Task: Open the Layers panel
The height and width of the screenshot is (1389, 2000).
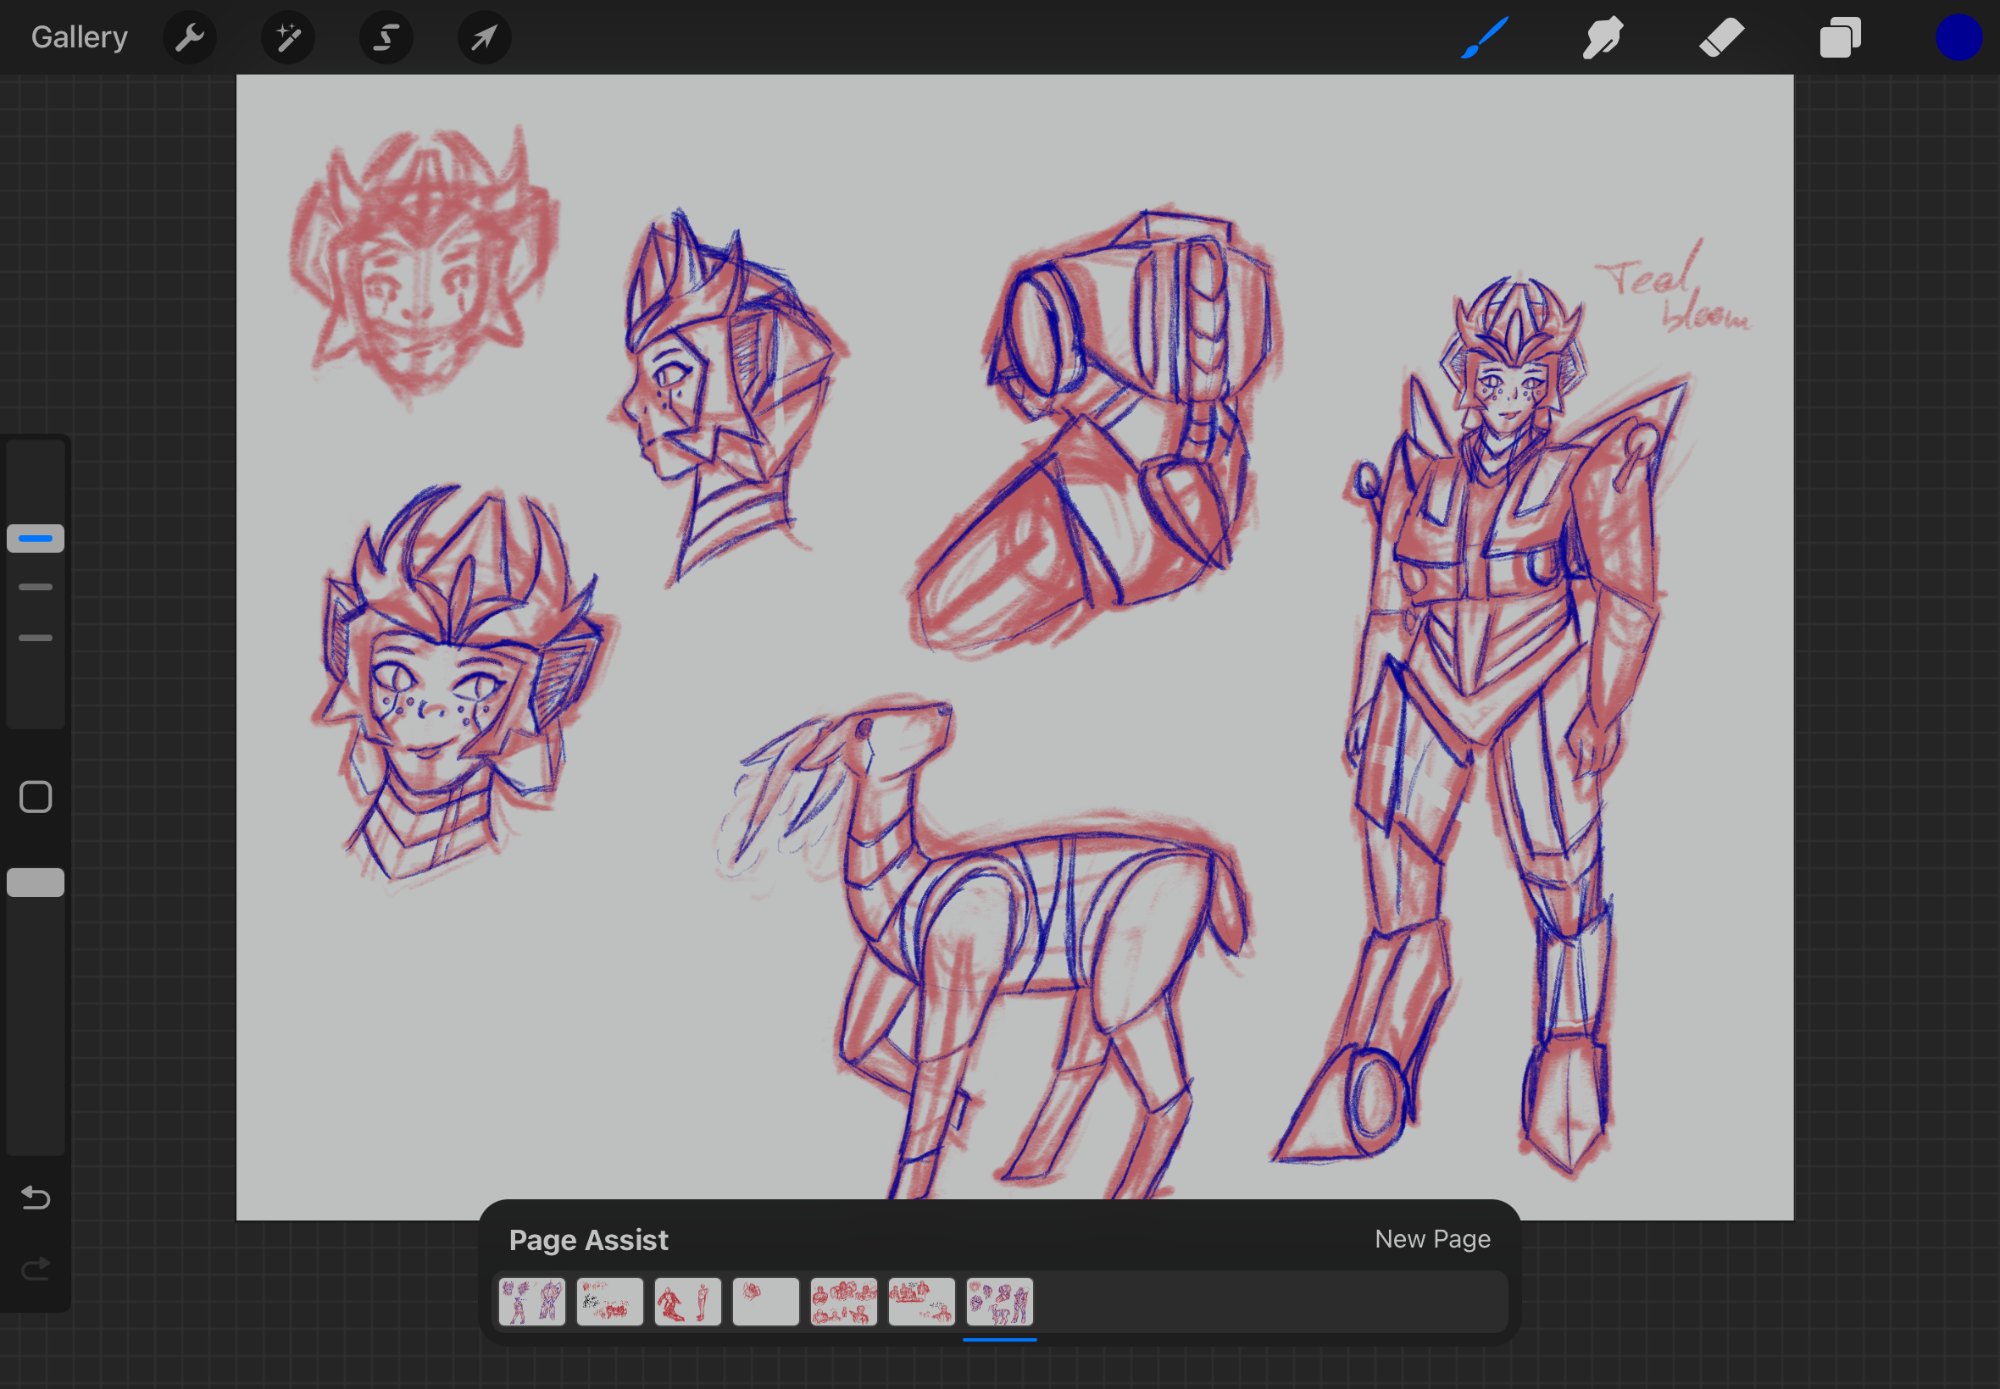Action: pyautogui.click(x=1839, y=38)
